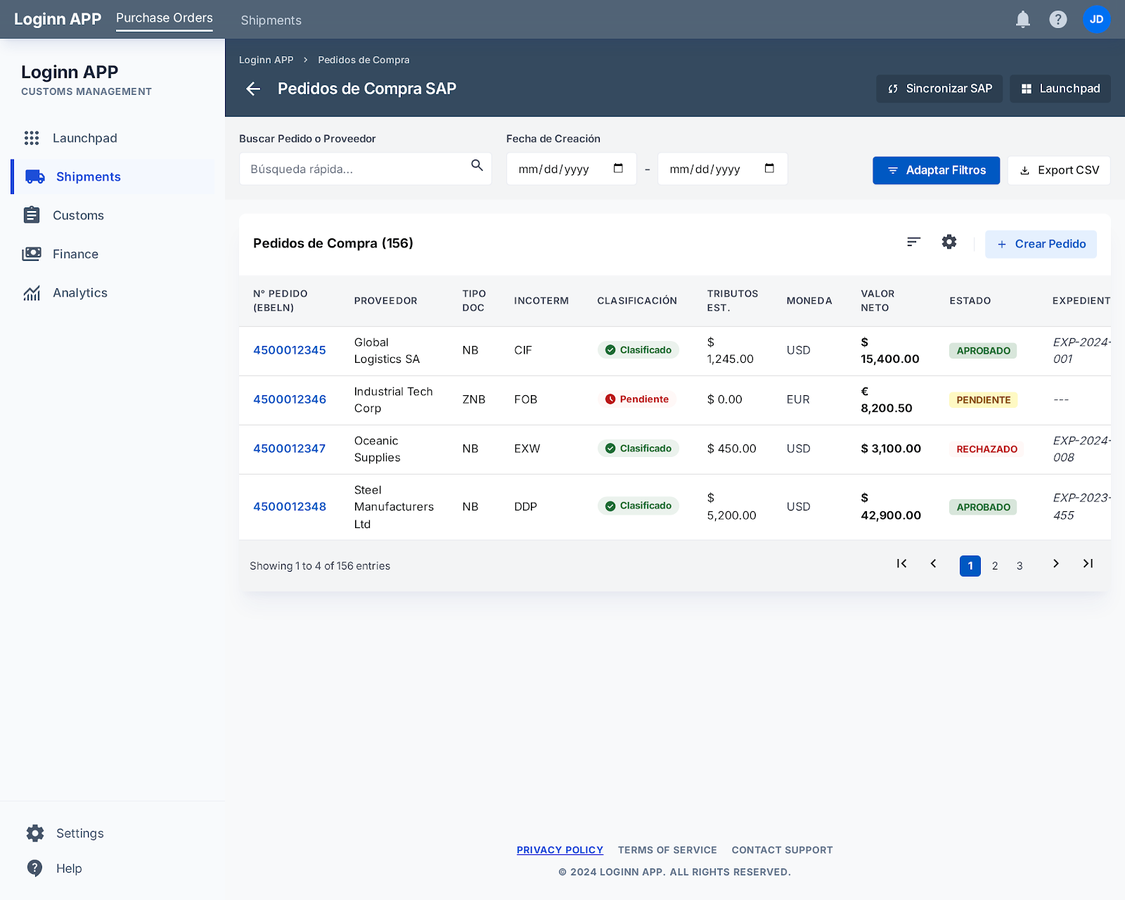Go back using the arrow next to title
Viewport: 1125px width, 900px height.
pos(252,88)
